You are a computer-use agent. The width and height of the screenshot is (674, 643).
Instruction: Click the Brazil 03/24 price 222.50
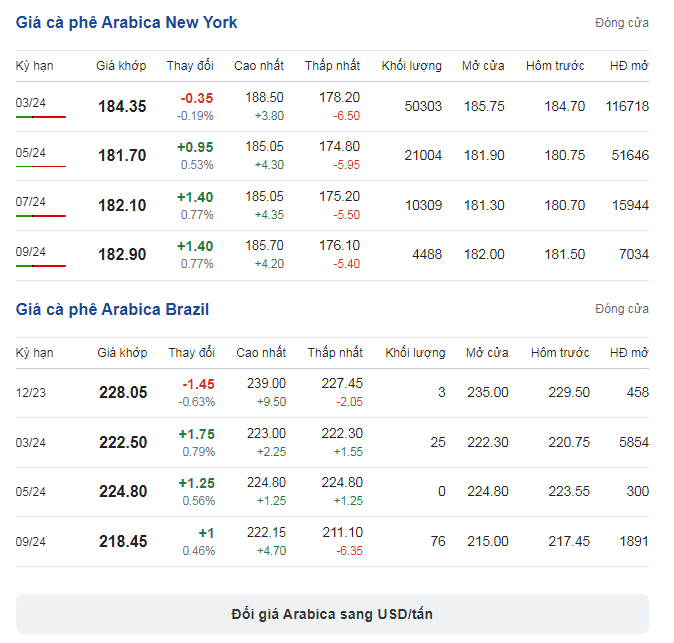(x=123, y=442)
